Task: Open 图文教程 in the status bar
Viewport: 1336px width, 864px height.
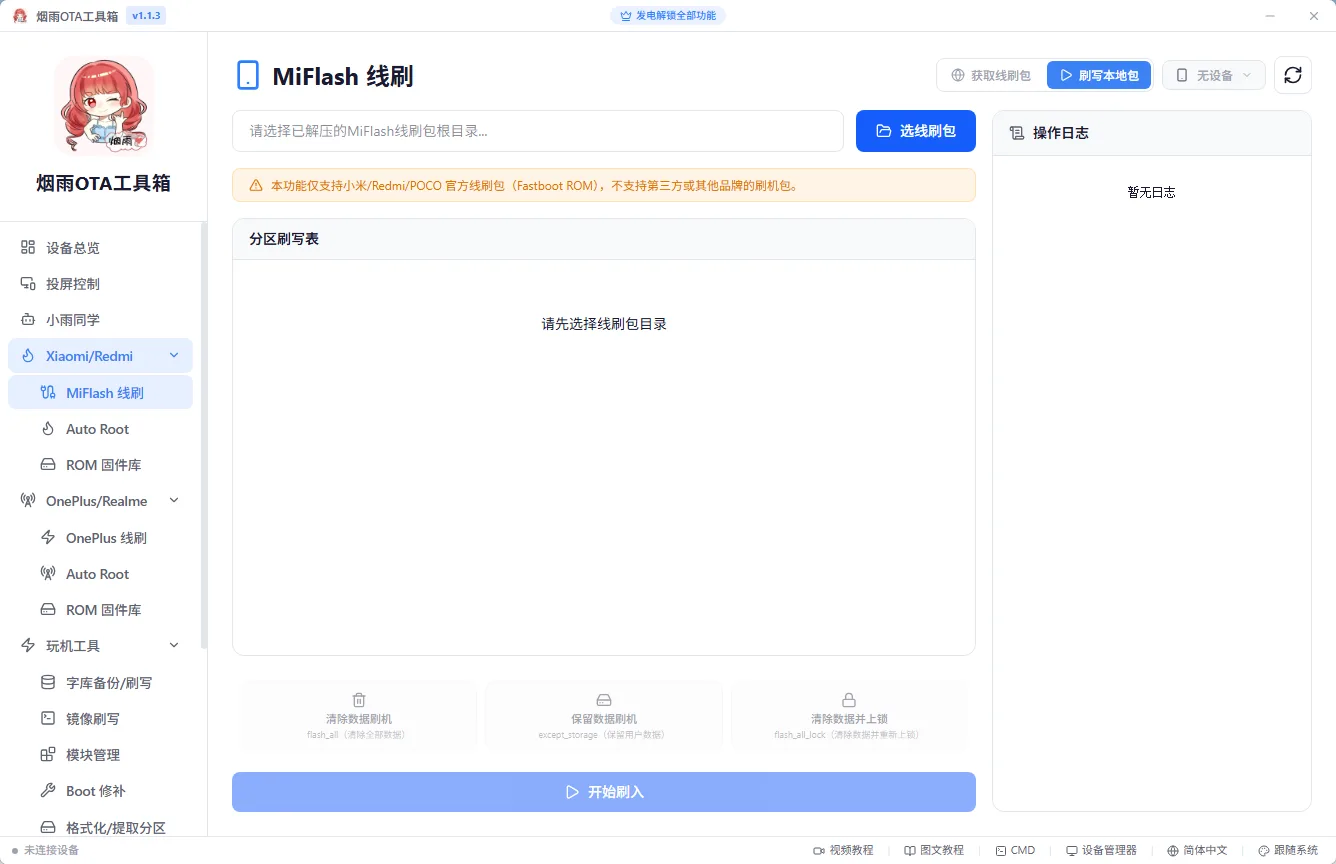Action: (934, 850)
